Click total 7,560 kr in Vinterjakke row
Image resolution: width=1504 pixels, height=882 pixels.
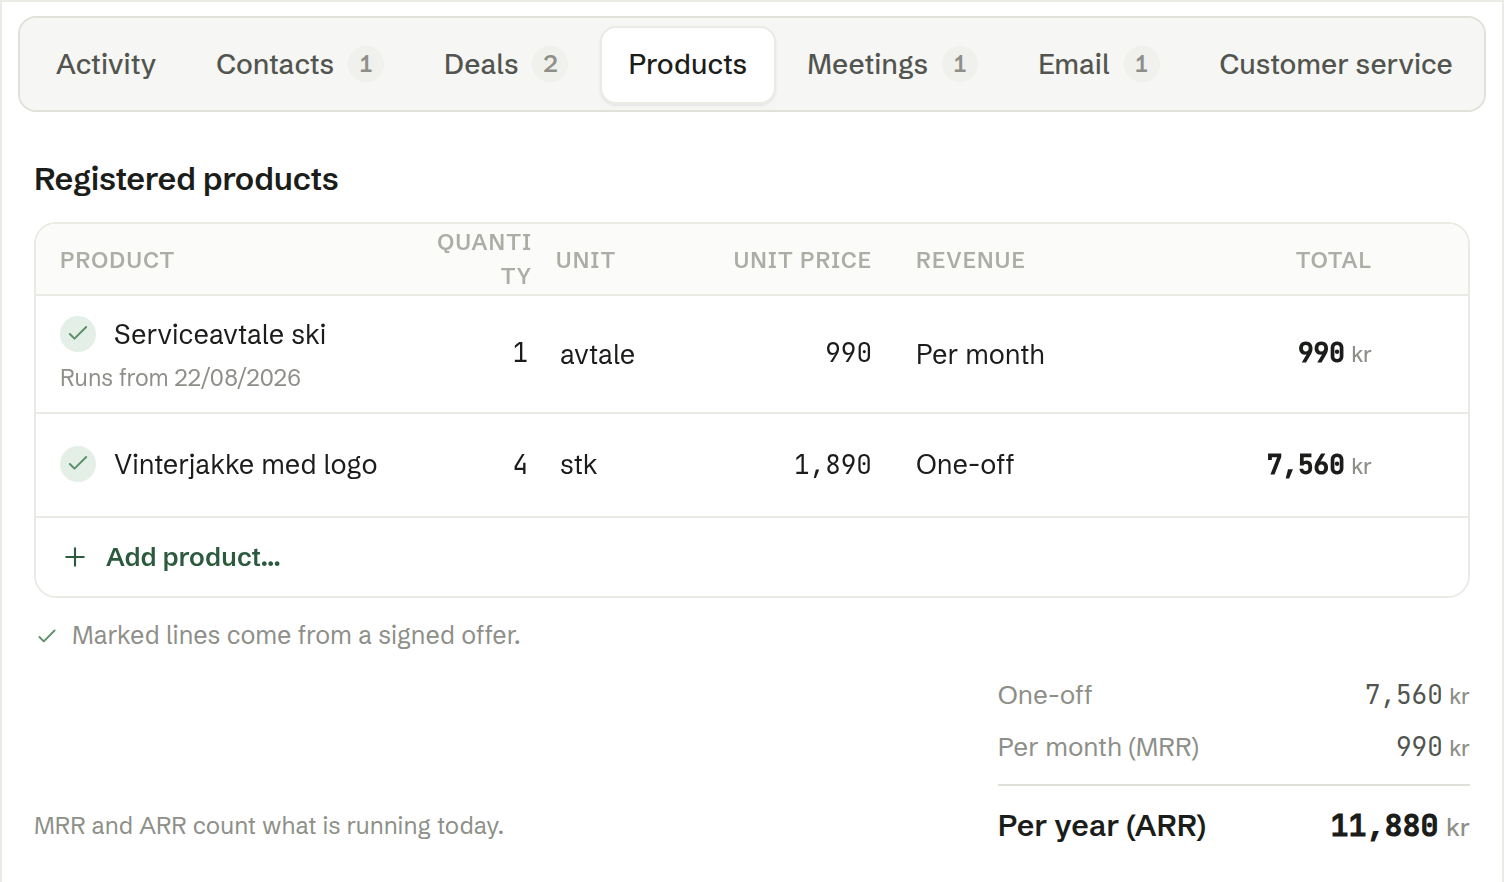[1318, 465]
